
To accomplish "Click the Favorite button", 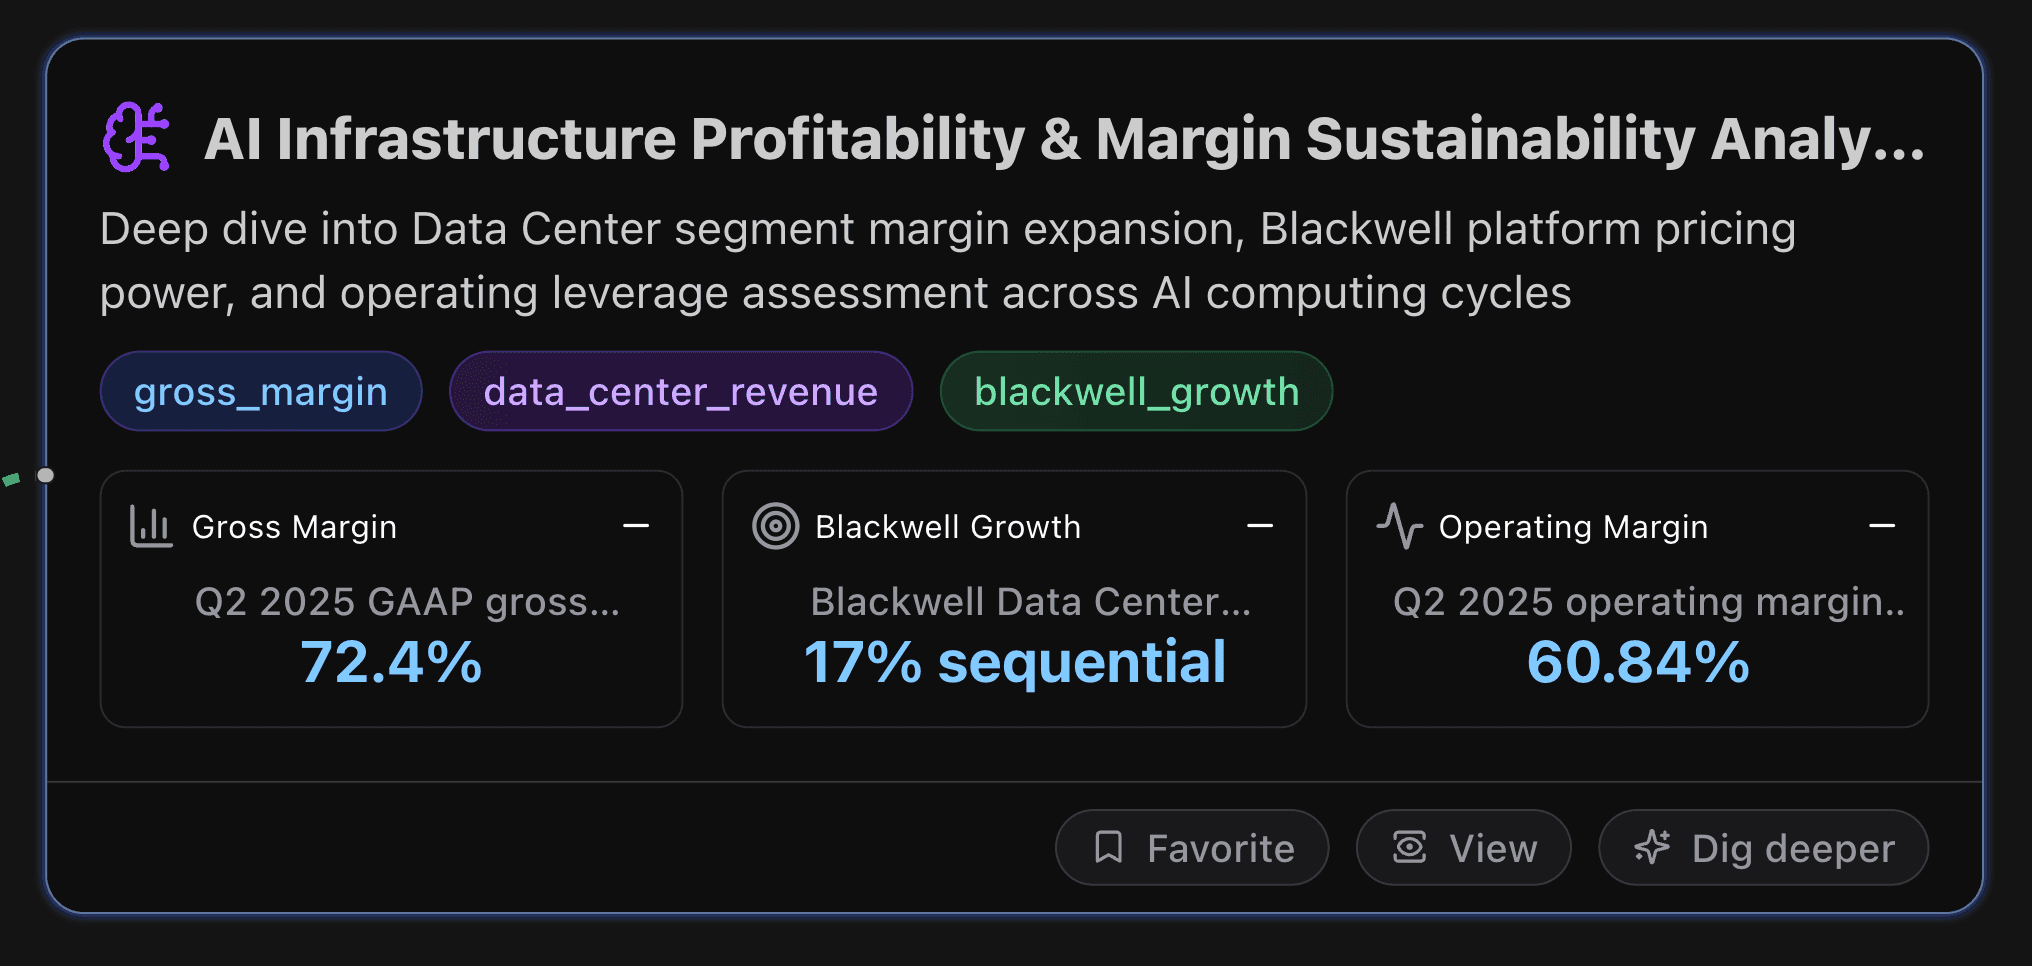I will point(1192,847).
